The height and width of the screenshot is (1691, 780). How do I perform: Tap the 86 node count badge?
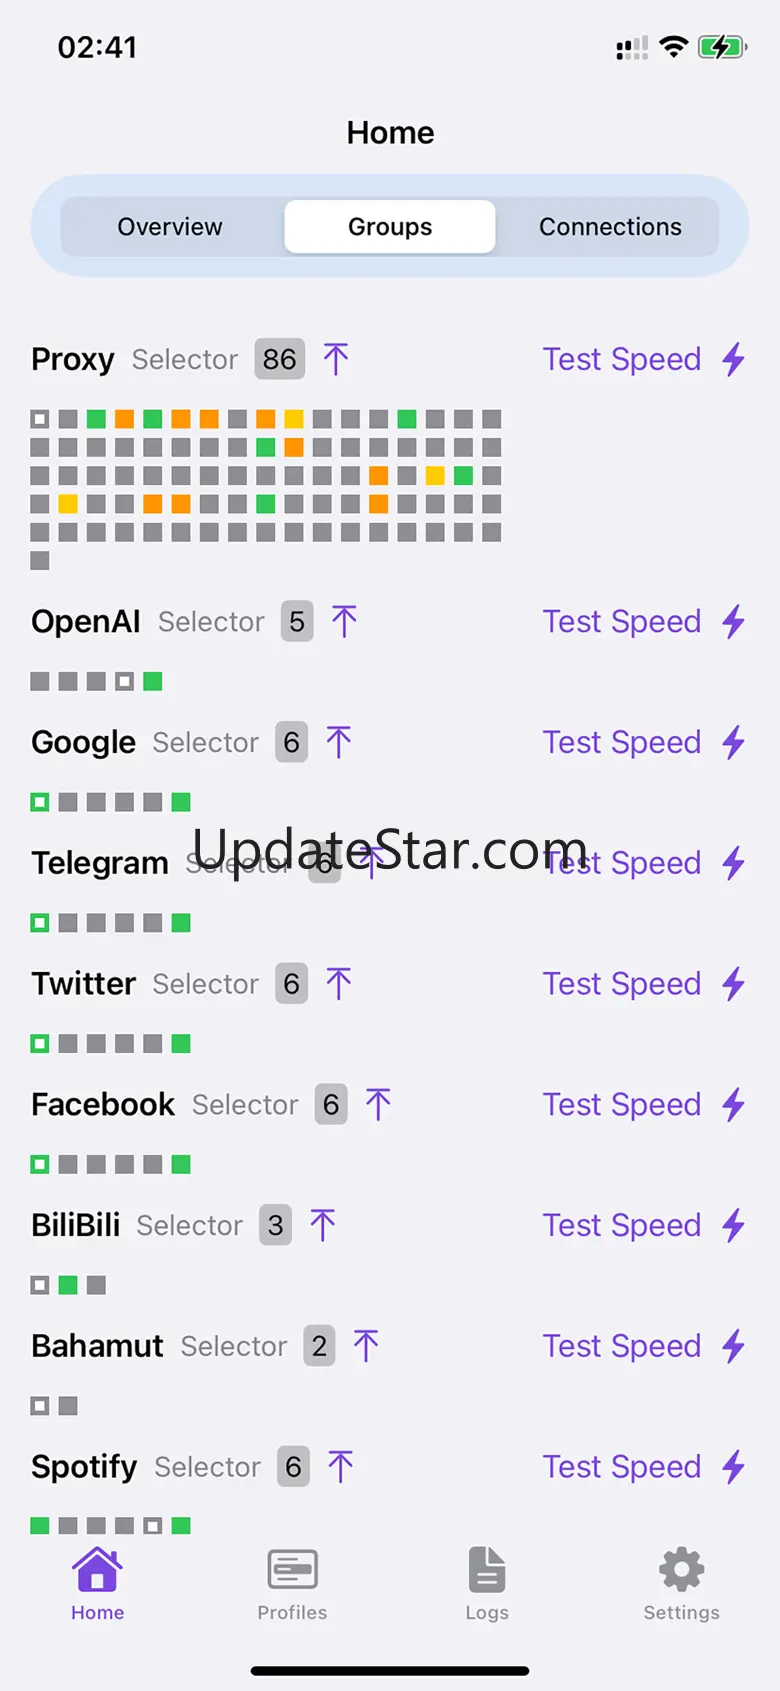point(280,359)
